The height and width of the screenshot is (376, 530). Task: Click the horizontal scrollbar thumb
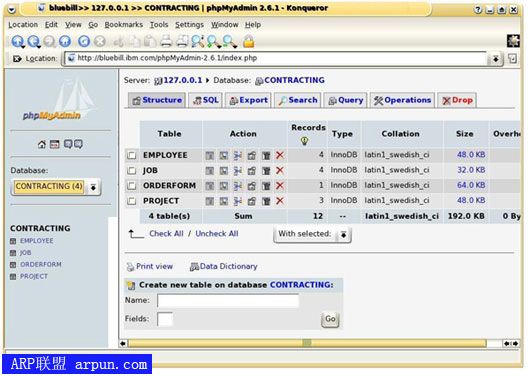pyautogui.click(x=307, y=344)
